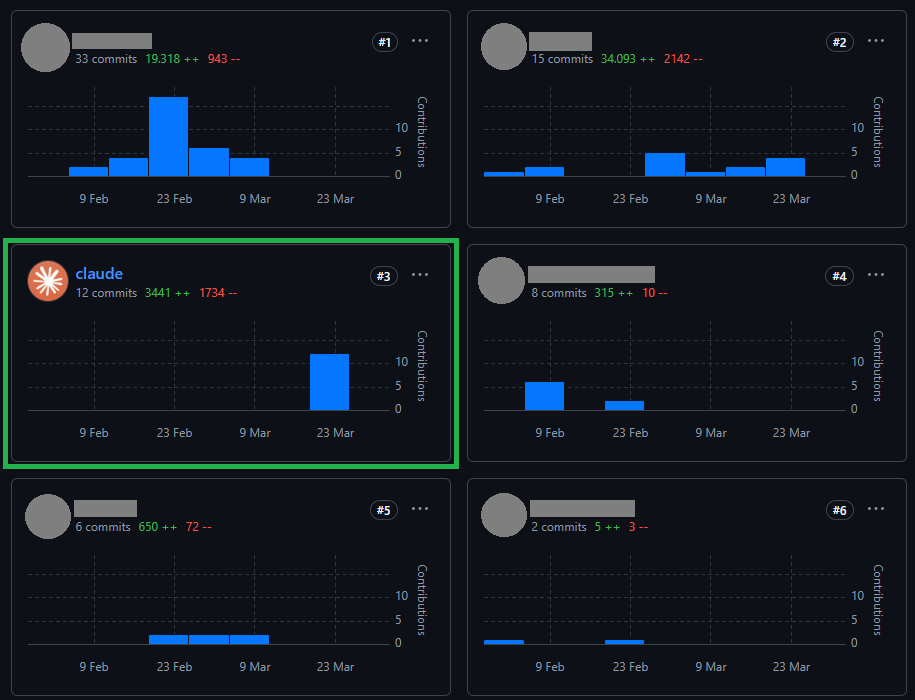This screenshot has width=915, height=700.
Task: Click the tallest bar in contributor #1's chart
Action: pyautogui.click(x=169, y=136)
